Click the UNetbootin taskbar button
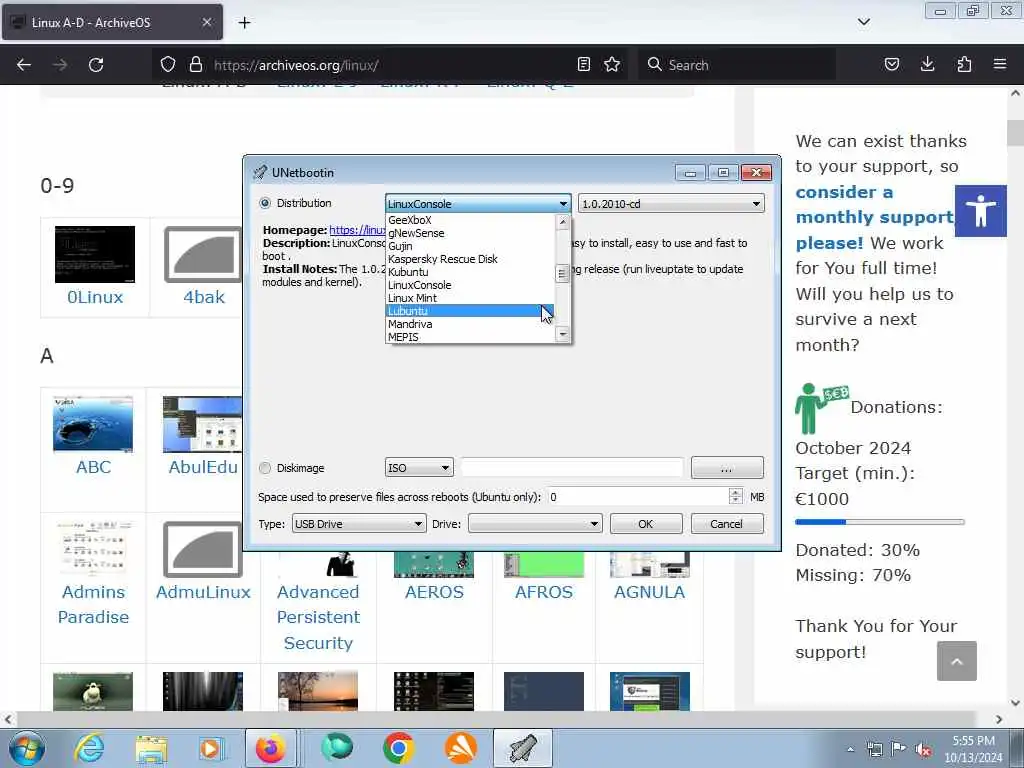The width and height of the screenshot is (1024, 768). click(x=522, y=748)
